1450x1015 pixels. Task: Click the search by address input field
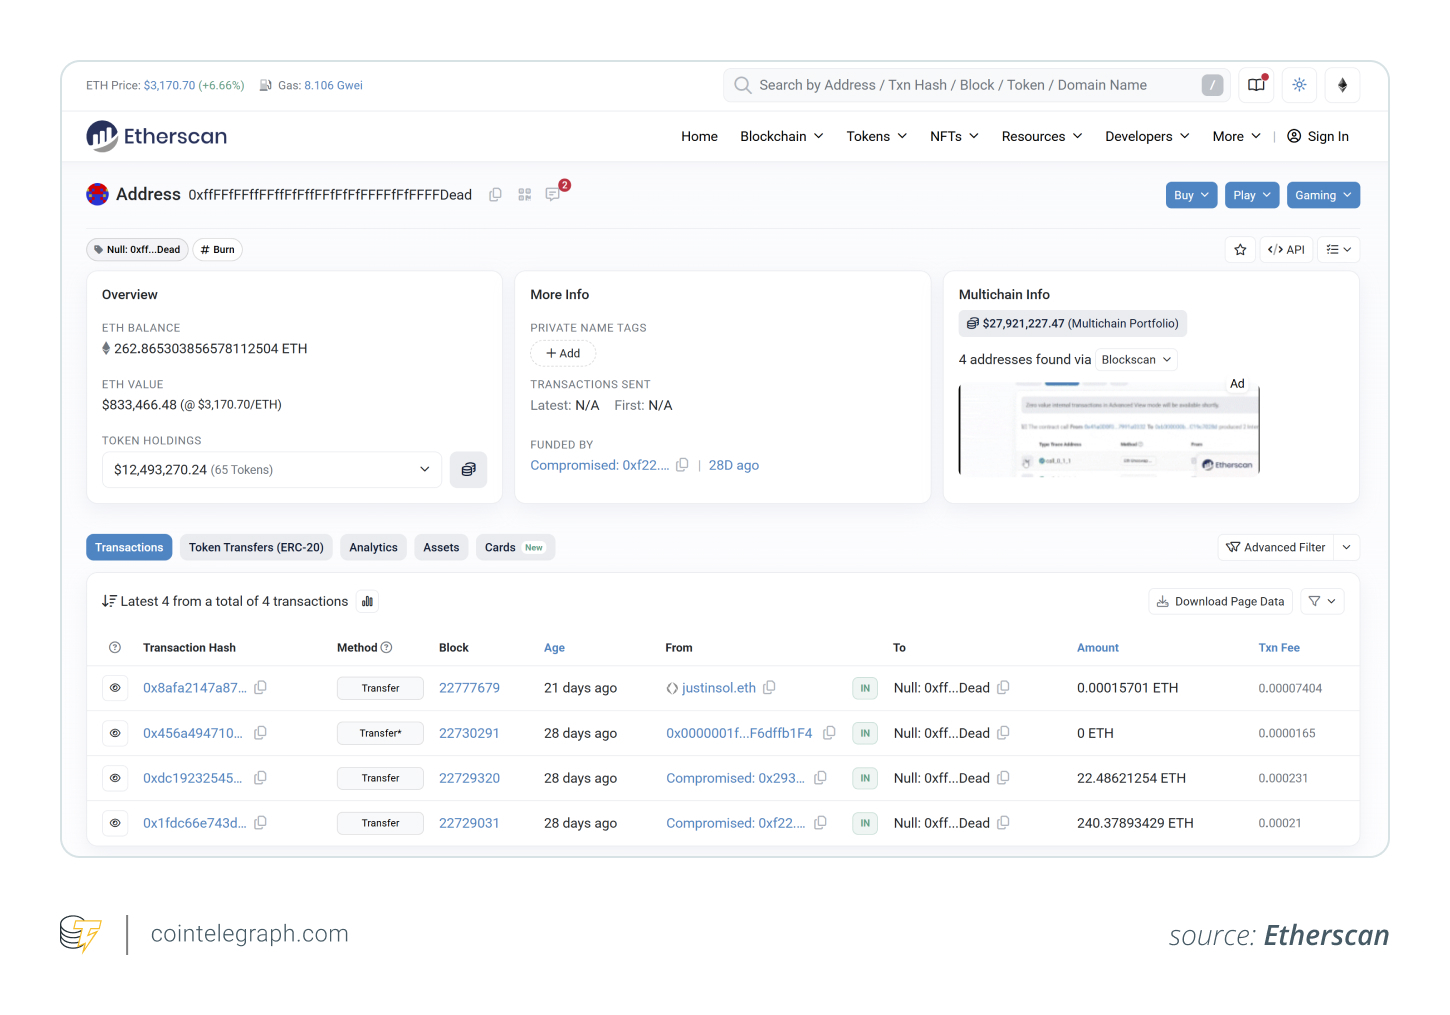(975, 85)
